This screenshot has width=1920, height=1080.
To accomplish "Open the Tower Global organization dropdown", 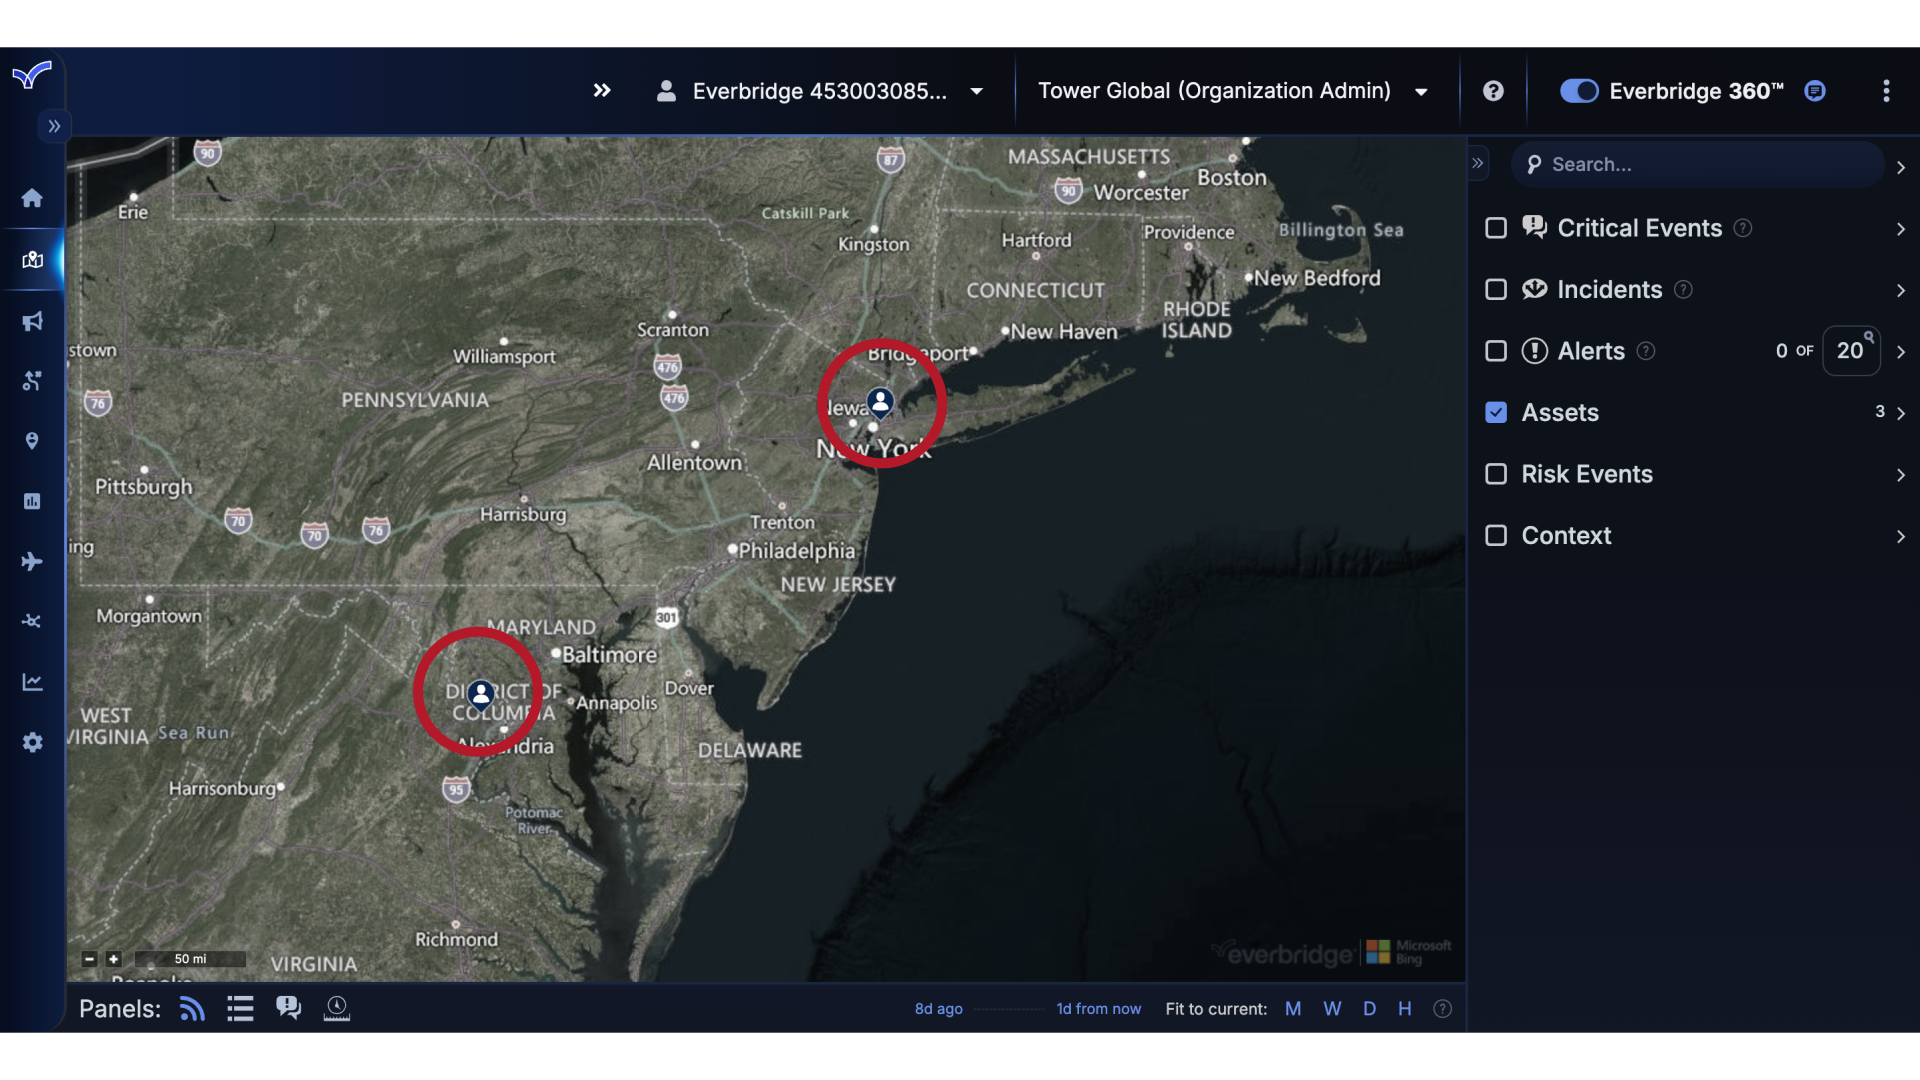I will pos(1420,91).
